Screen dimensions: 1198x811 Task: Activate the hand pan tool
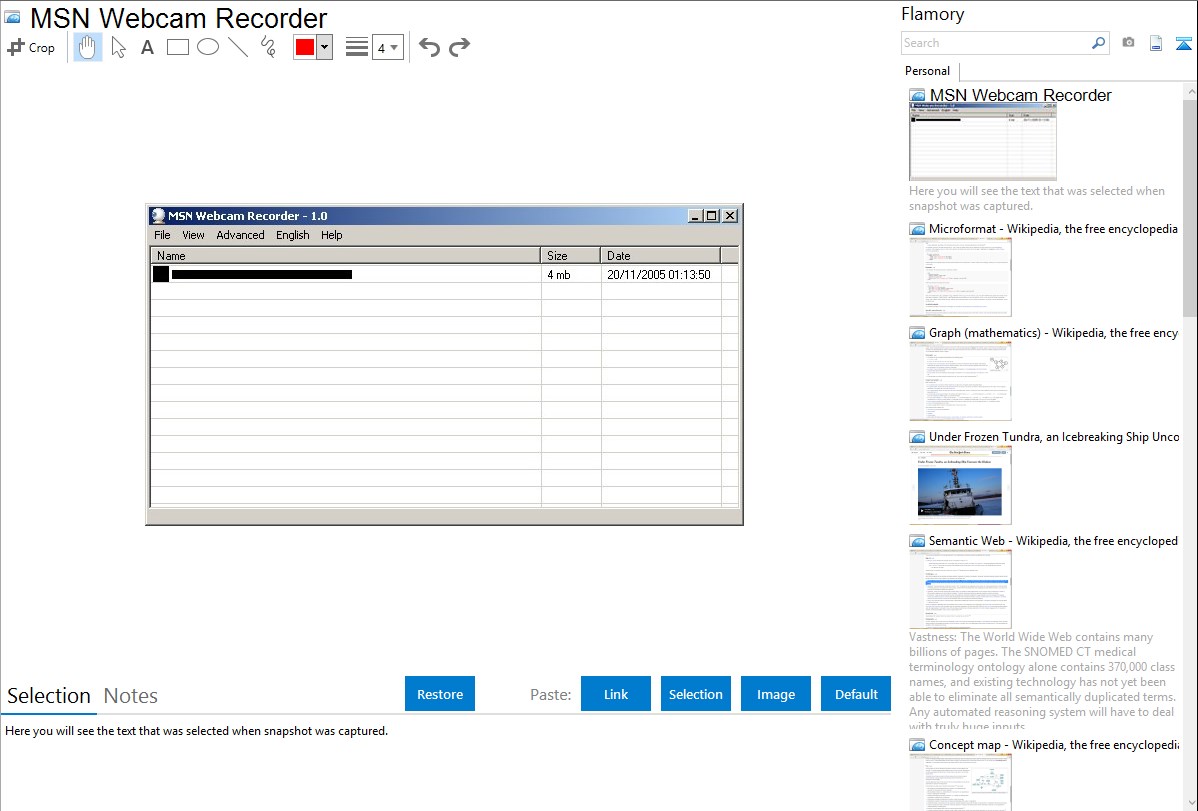tap(88, 47)
